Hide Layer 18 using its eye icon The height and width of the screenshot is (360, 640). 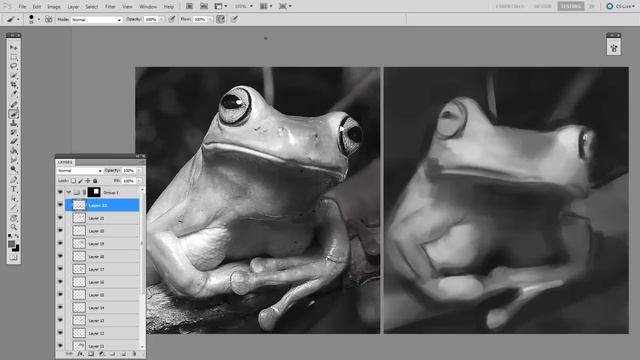(x=60, y=256)
